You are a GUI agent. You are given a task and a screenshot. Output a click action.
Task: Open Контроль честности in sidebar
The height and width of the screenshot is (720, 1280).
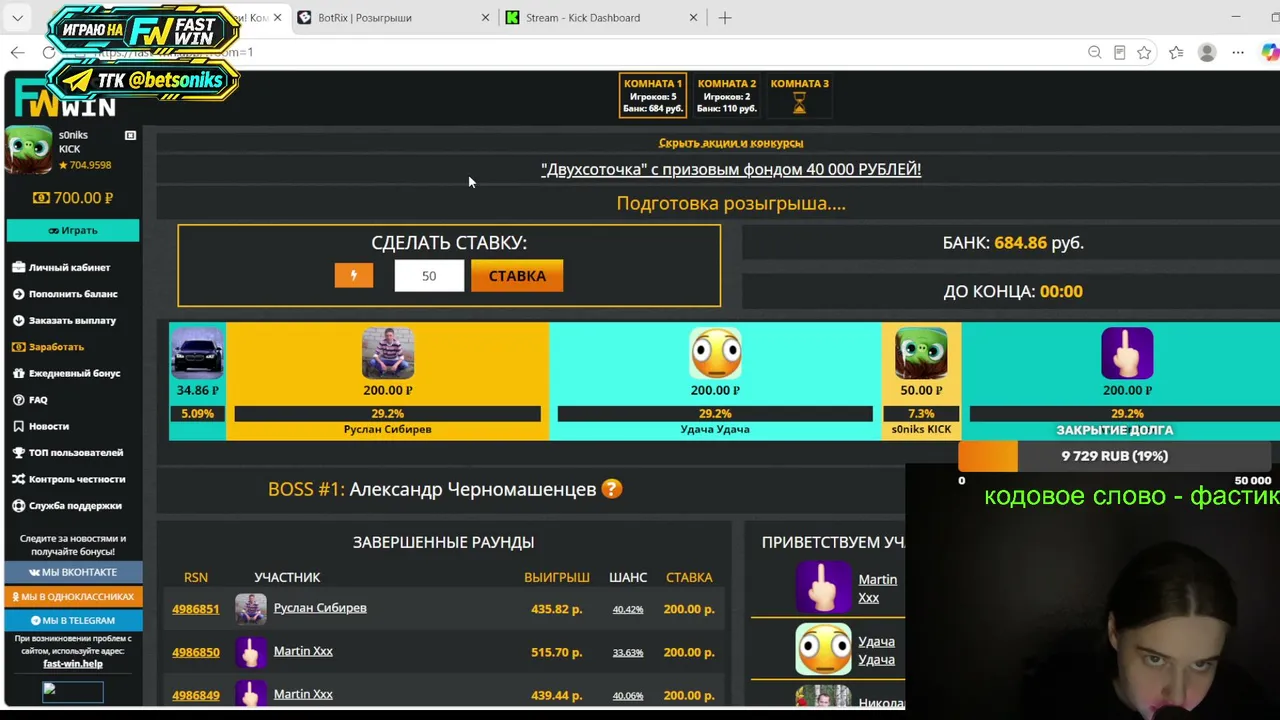pyautogui.click(x=69, y=480)
